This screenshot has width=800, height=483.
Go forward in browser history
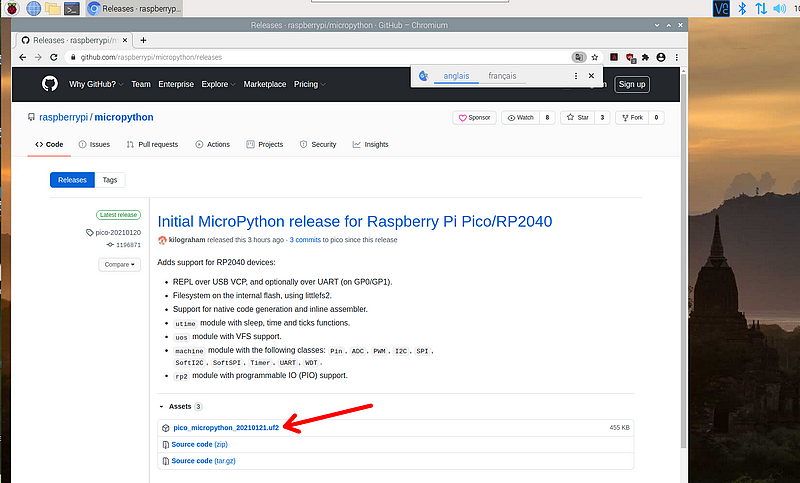point(38,57)
